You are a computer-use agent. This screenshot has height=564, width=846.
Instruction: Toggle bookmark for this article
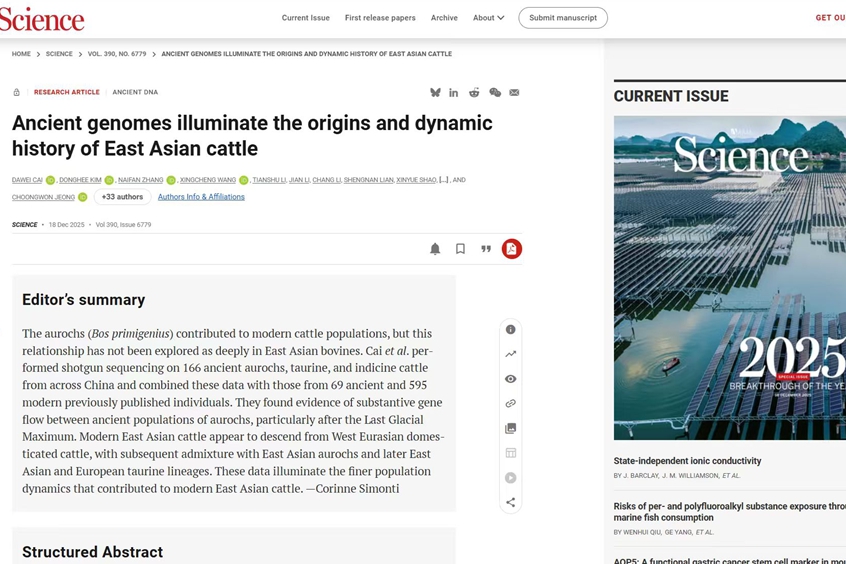[x=460, y=249]
